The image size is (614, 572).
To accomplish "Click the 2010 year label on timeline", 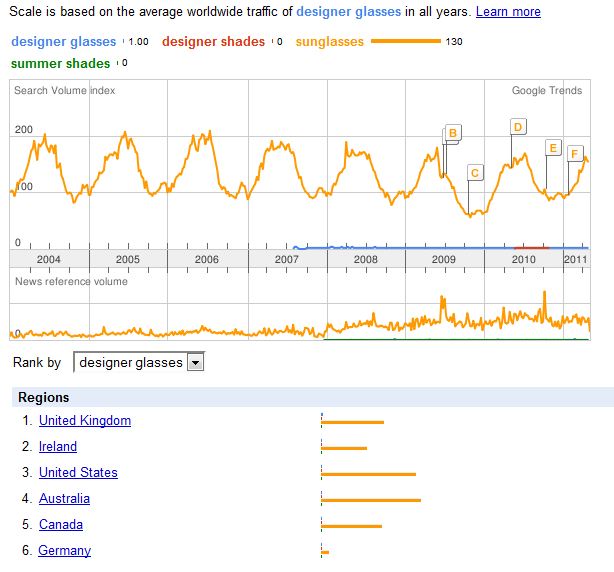I will pos(524,259).
